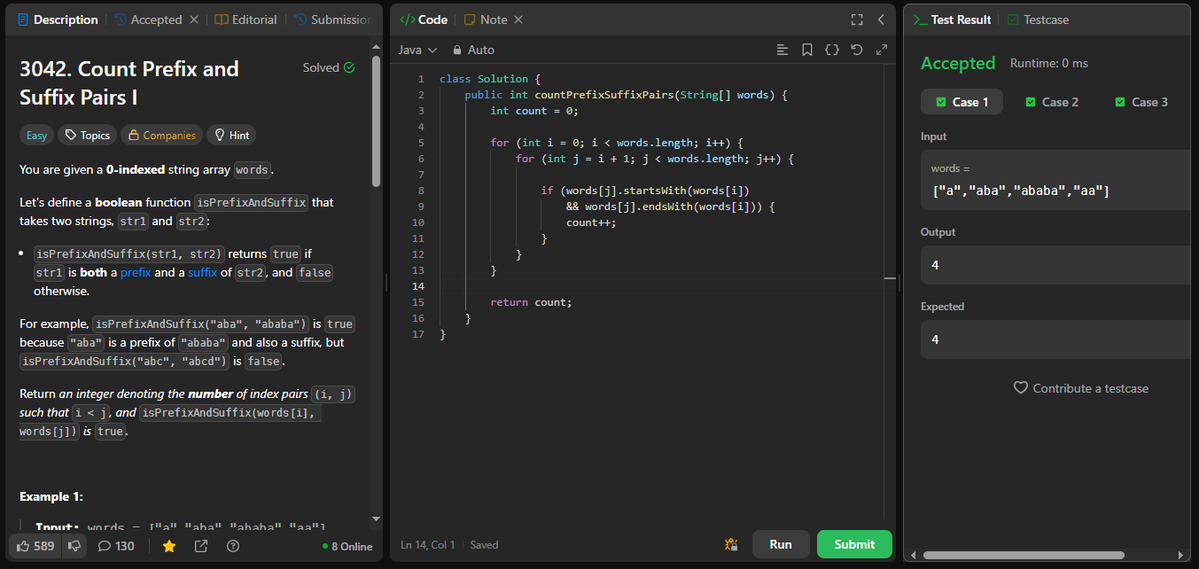Open the Submissions tab
Viewport: 1199px width, 569px height.
(x=333, y=20)
